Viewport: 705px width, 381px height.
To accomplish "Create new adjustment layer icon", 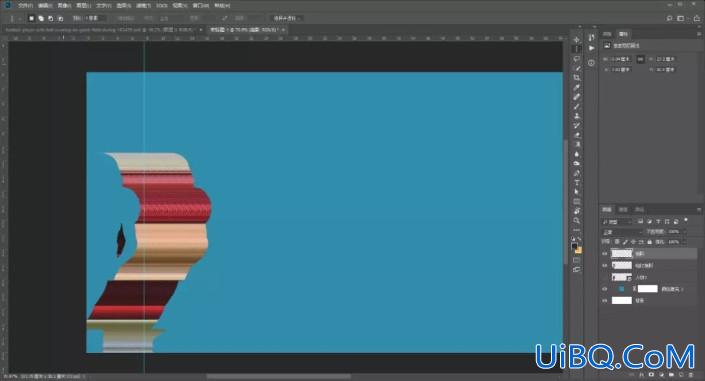I will pos(662,374).
